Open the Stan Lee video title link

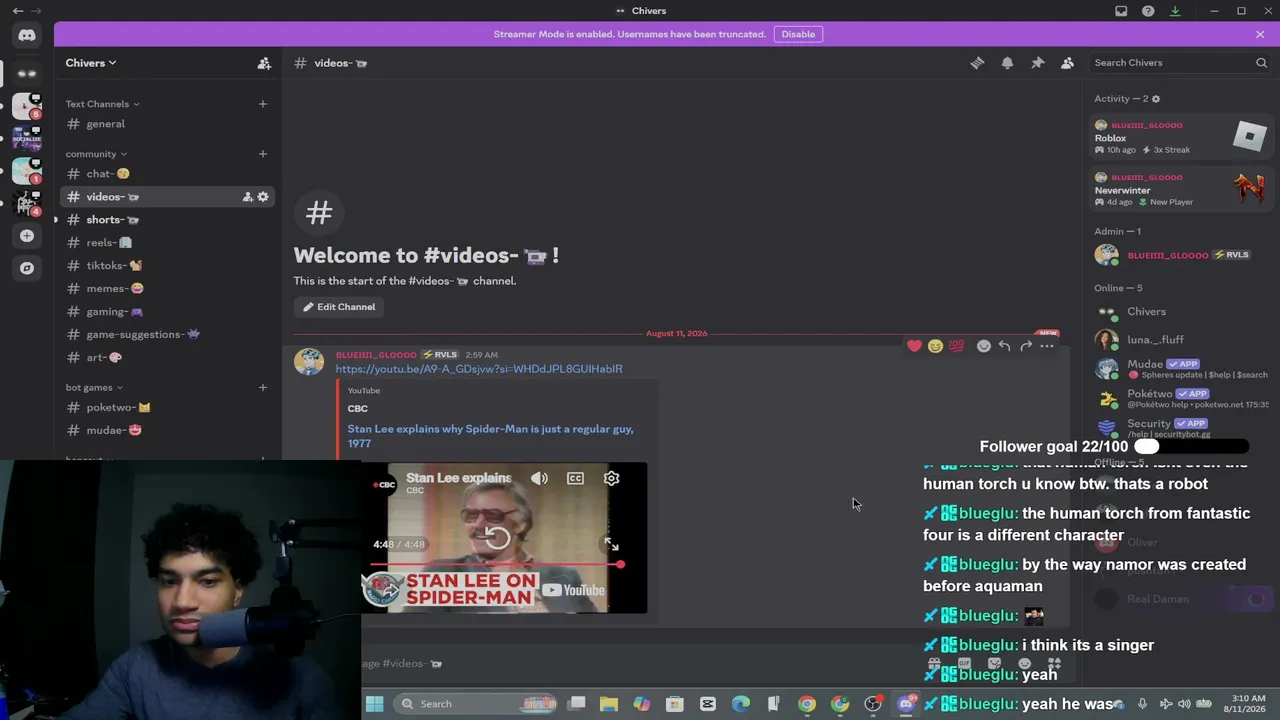tap(490, 436)
